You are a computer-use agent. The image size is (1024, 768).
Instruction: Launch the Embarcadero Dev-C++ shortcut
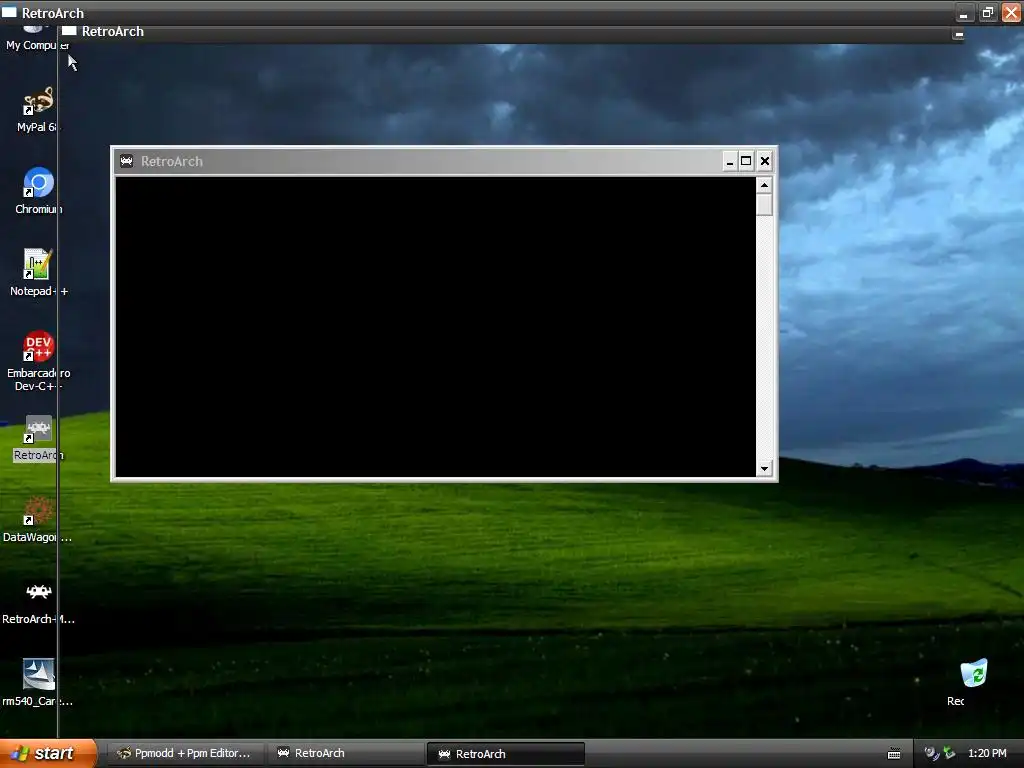click(x=39, y=360)
